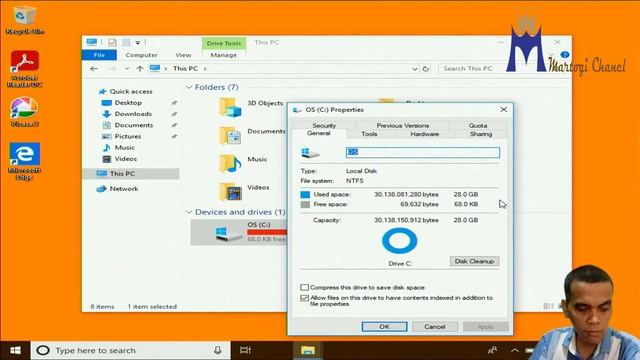
Task: Click the Up arrow in File Explorer
Action: pos(140,69)
